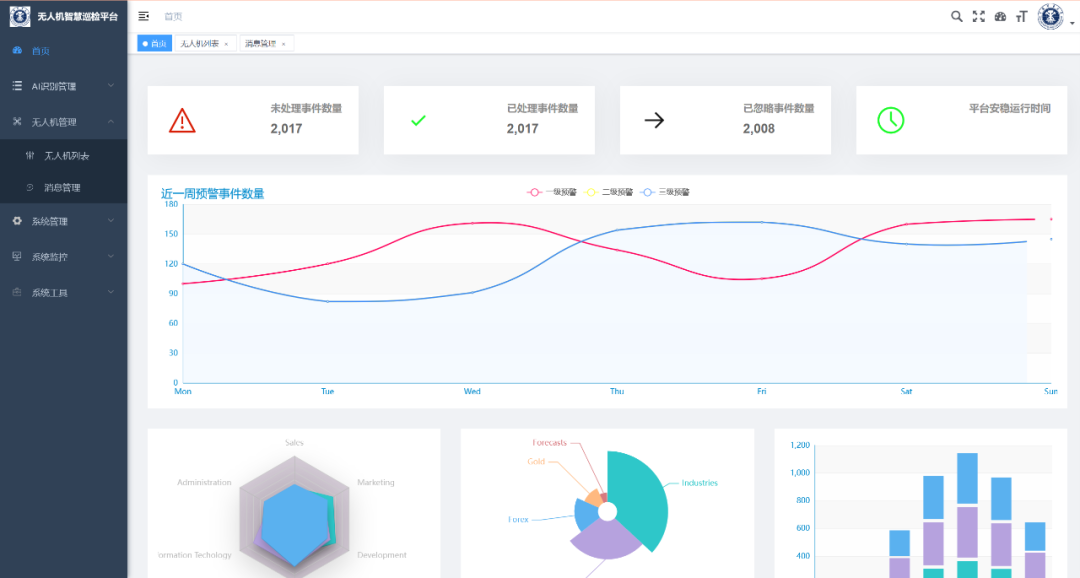The height and width of the screenshot is (578, 1080).
Task: Open 消息管理 in the sidebar submenu
Action: 63,187
